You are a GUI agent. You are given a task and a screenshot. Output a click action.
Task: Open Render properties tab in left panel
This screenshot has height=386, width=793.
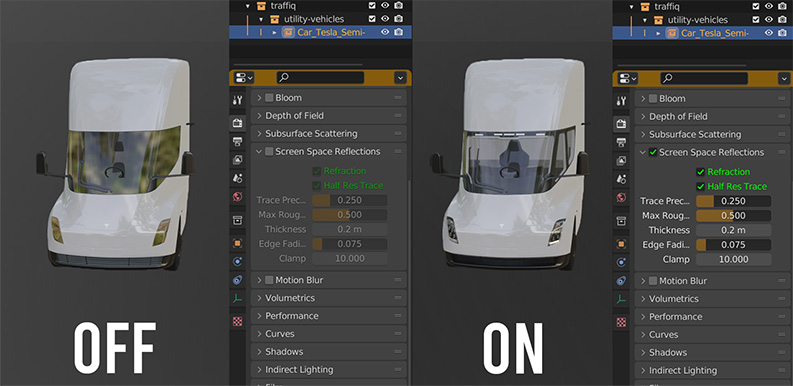tap(237, 122)
